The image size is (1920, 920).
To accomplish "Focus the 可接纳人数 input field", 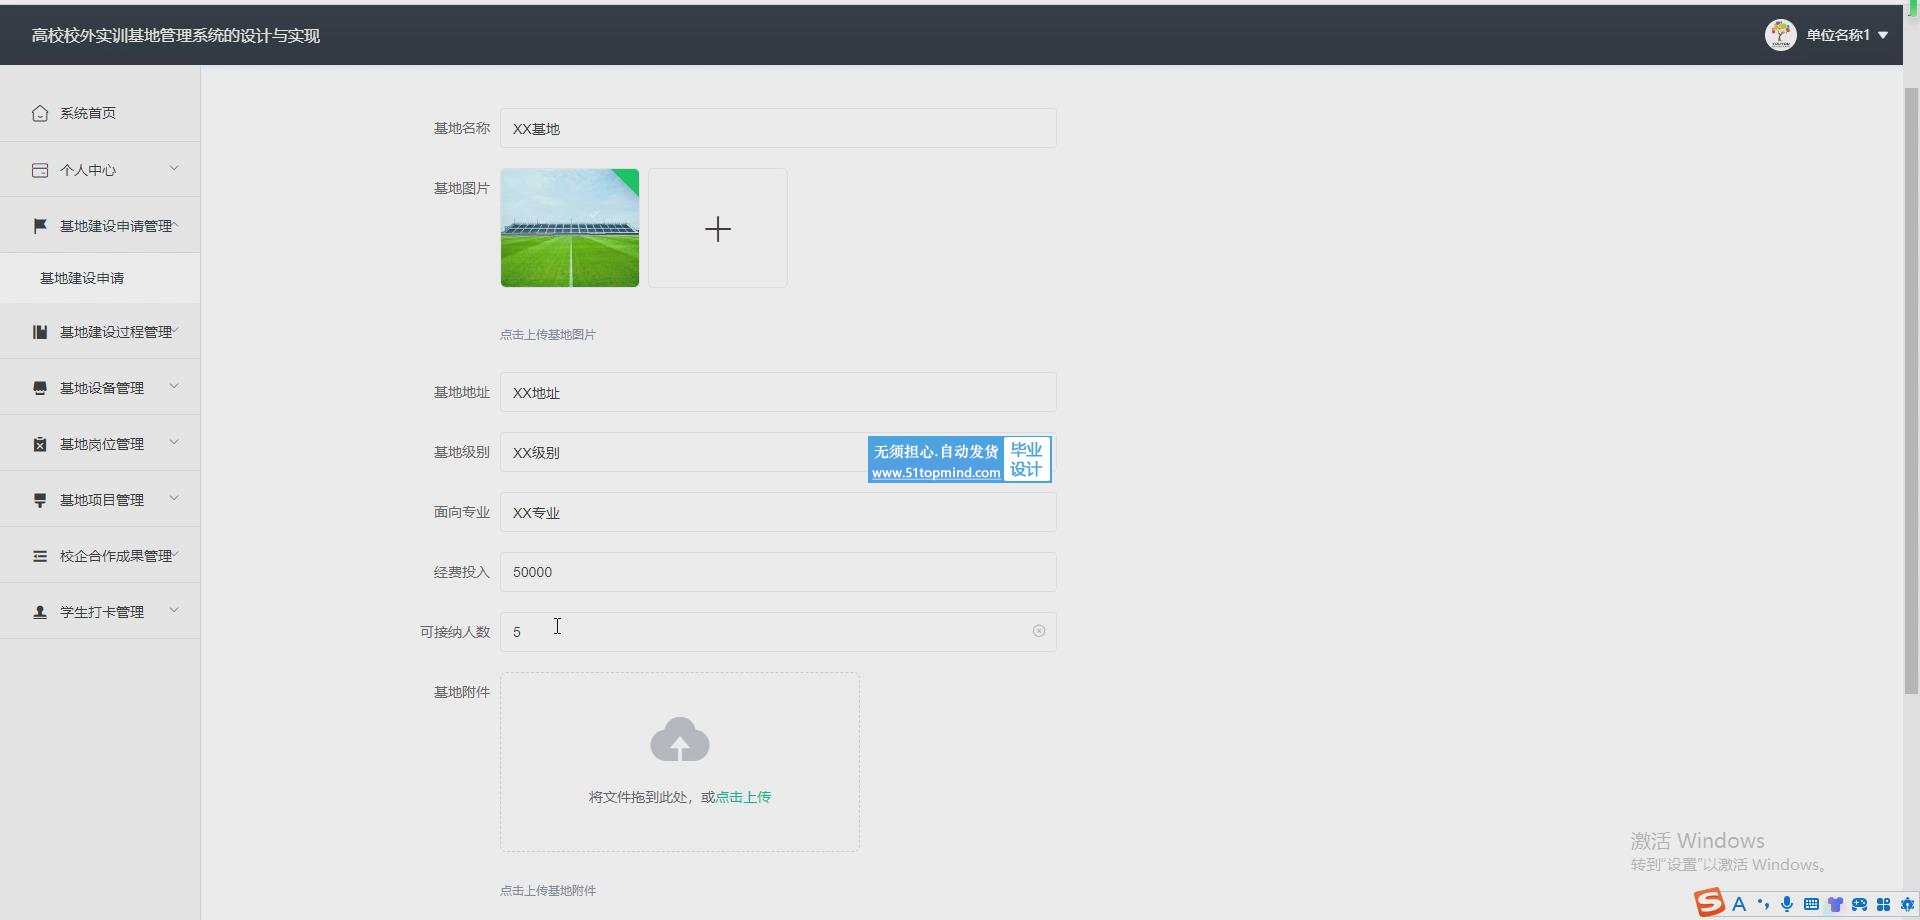I will (x=778, y=632).
